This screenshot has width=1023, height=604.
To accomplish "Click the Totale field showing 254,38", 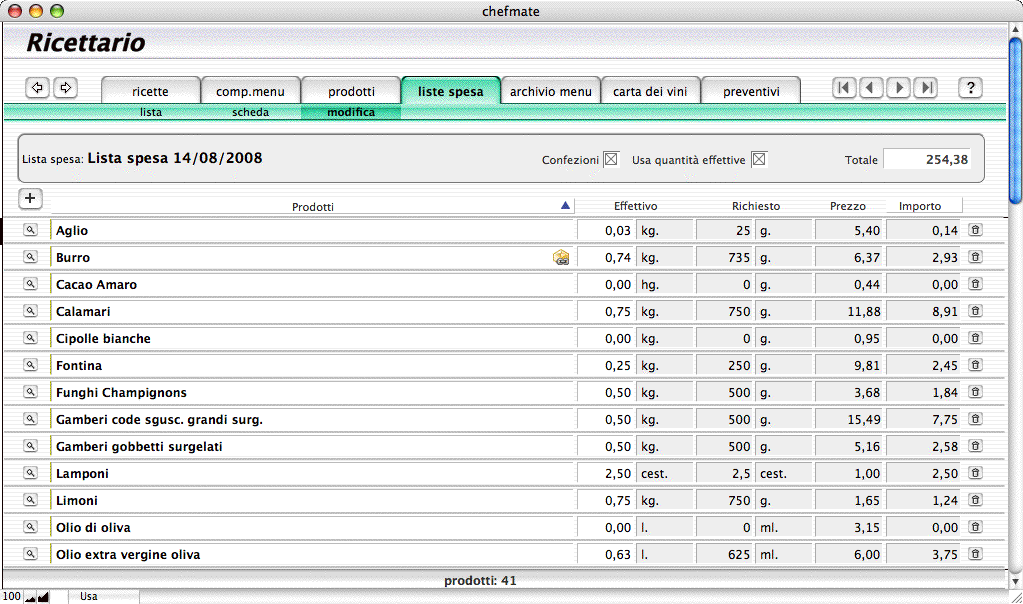I will (x=927, y=160).
